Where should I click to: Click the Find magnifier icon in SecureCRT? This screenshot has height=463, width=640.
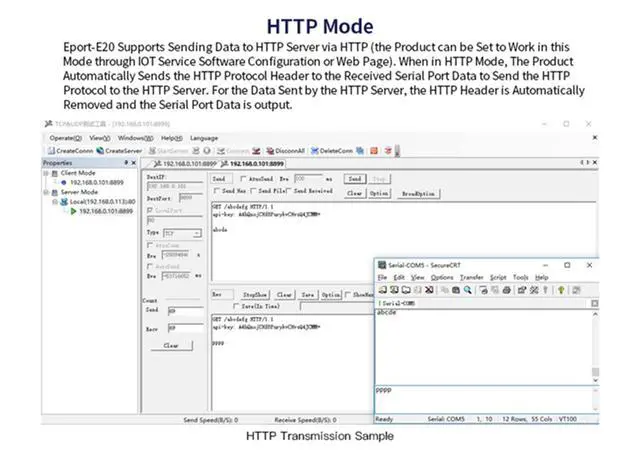(x=468, y=290)
